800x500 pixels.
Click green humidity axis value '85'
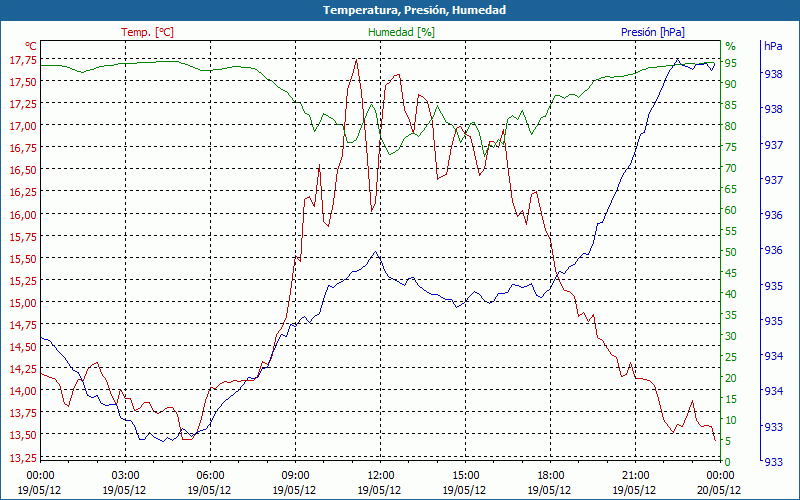coord(731,105)
